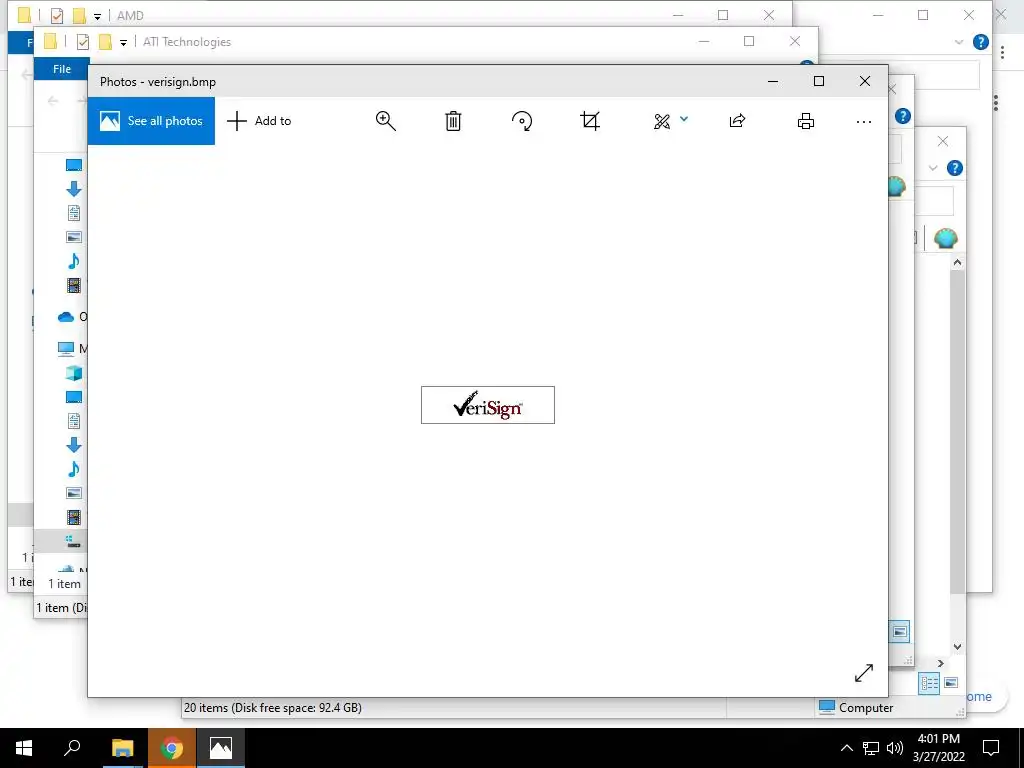Delete the photo with the trash icon
This screenshot has height=768, width=1024.
[x=453, y=121]
